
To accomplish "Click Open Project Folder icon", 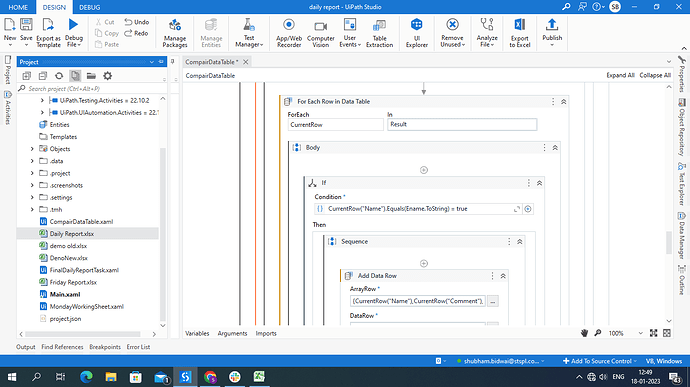I will click(91, 76).
